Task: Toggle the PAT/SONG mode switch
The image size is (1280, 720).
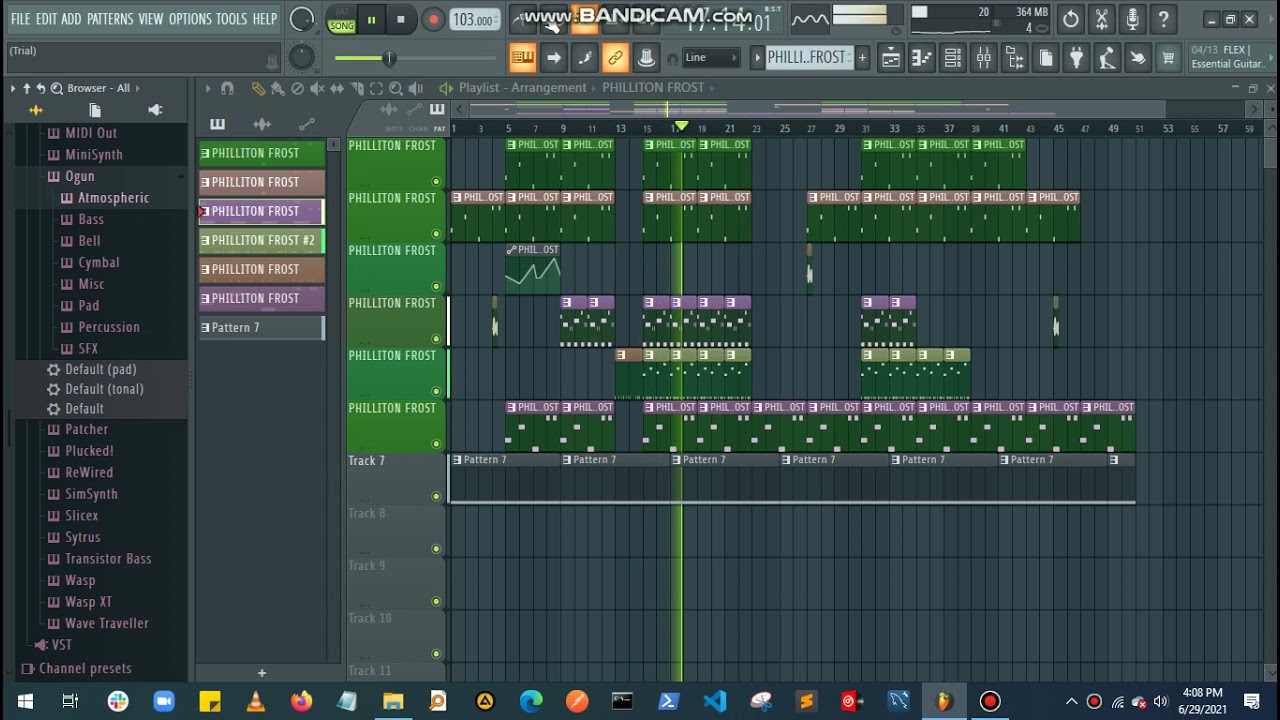Action: tap(341, 19)
